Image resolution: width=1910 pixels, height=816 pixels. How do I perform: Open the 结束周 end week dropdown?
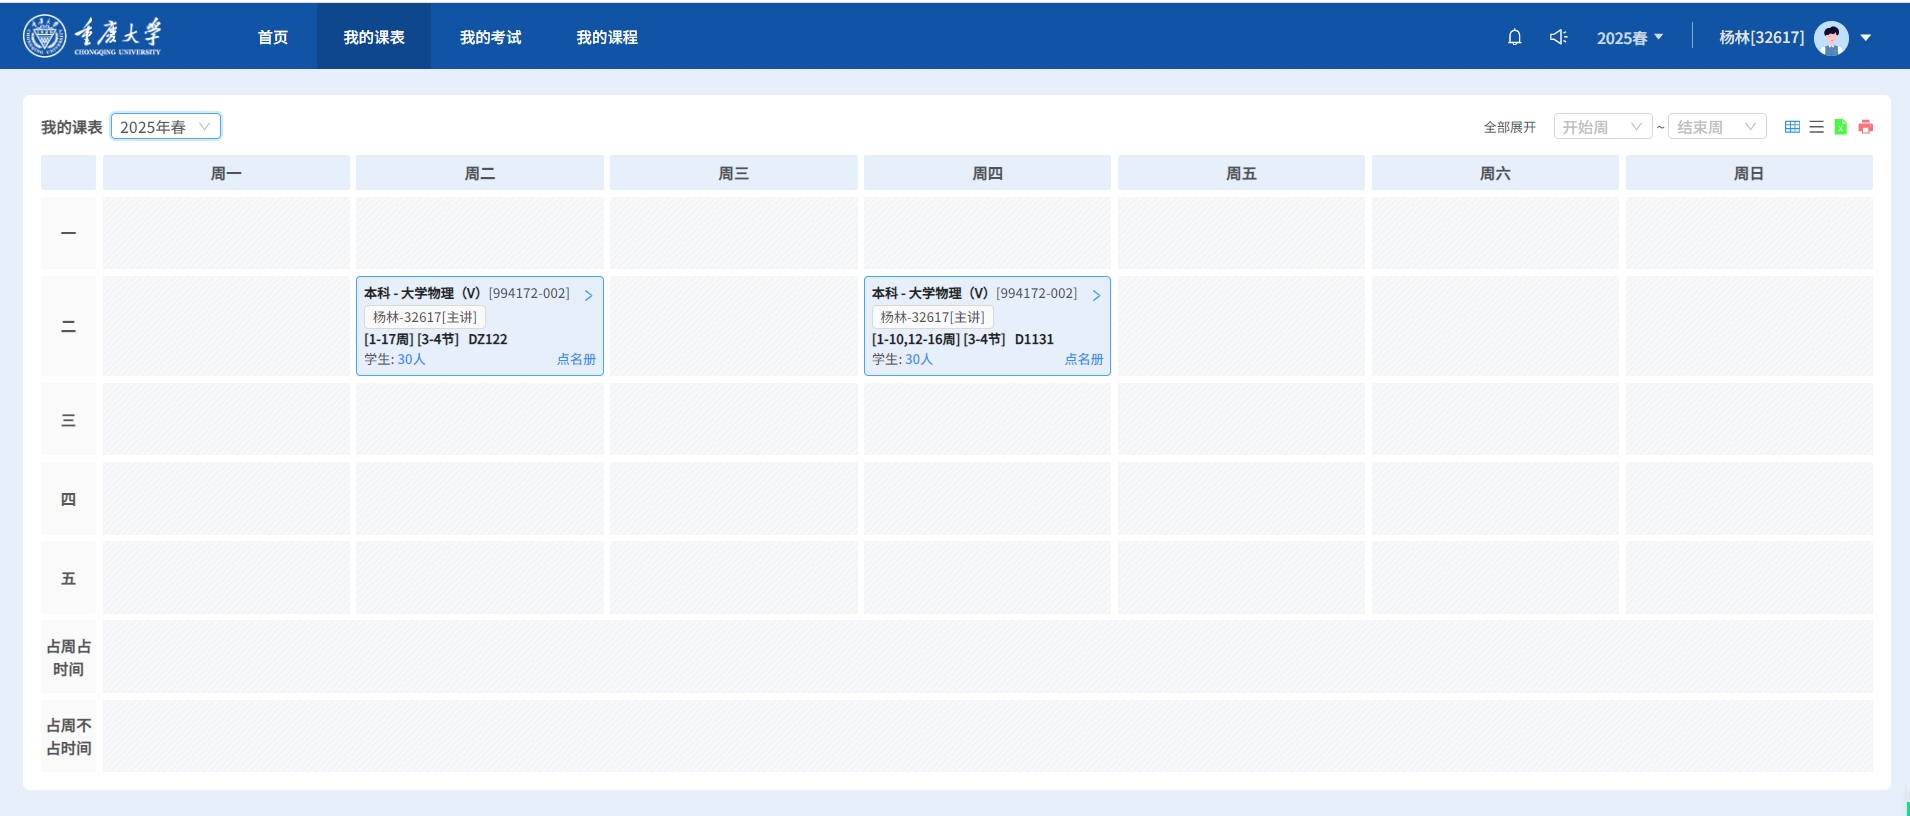[x=1716, y=127]
